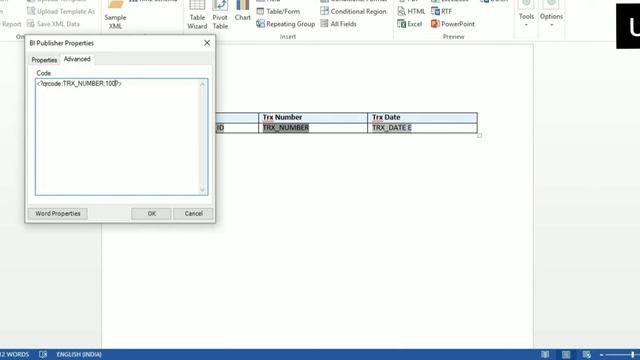
Task: Switch to Read Mode view
Action: [545, 354]
